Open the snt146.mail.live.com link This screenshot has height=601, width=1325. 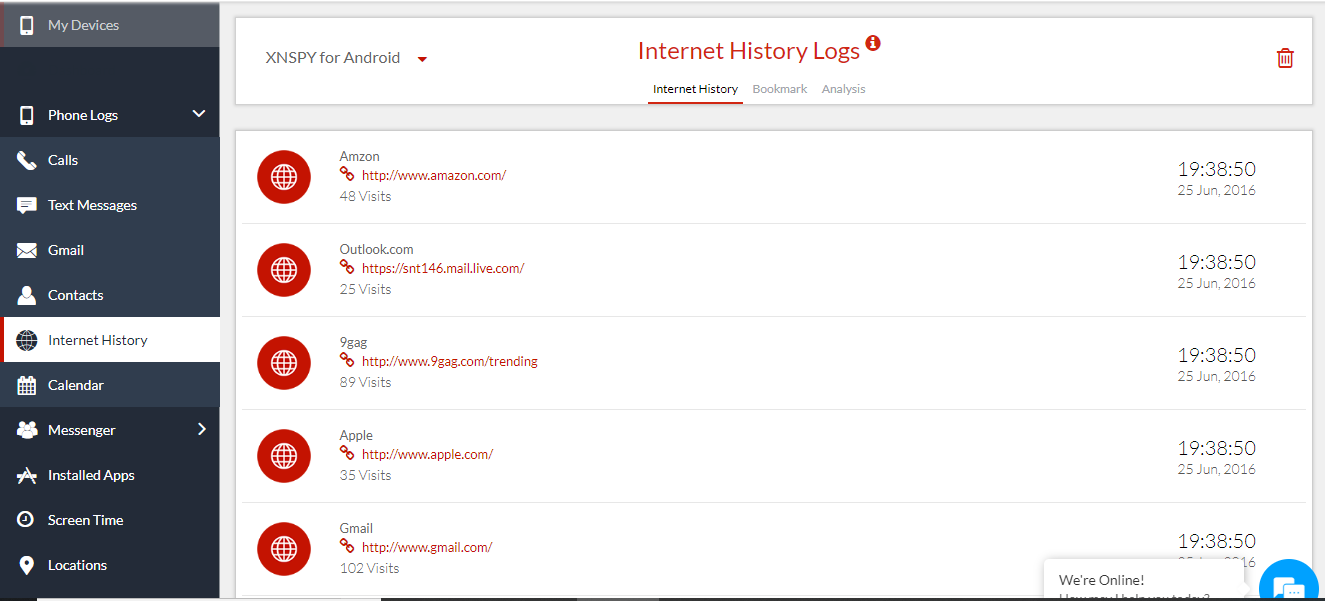(x=443, y=268)
